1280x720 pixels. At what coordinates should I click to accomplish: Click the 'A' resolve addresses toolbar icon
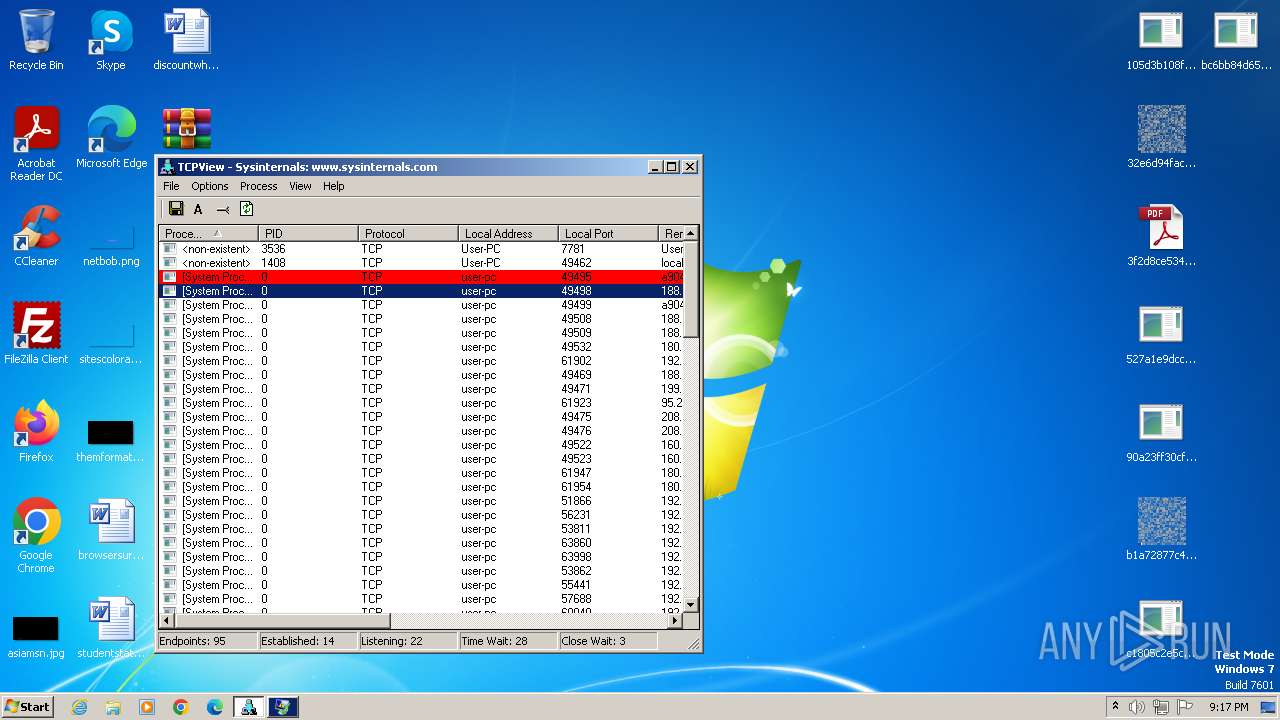click(198, 209)
